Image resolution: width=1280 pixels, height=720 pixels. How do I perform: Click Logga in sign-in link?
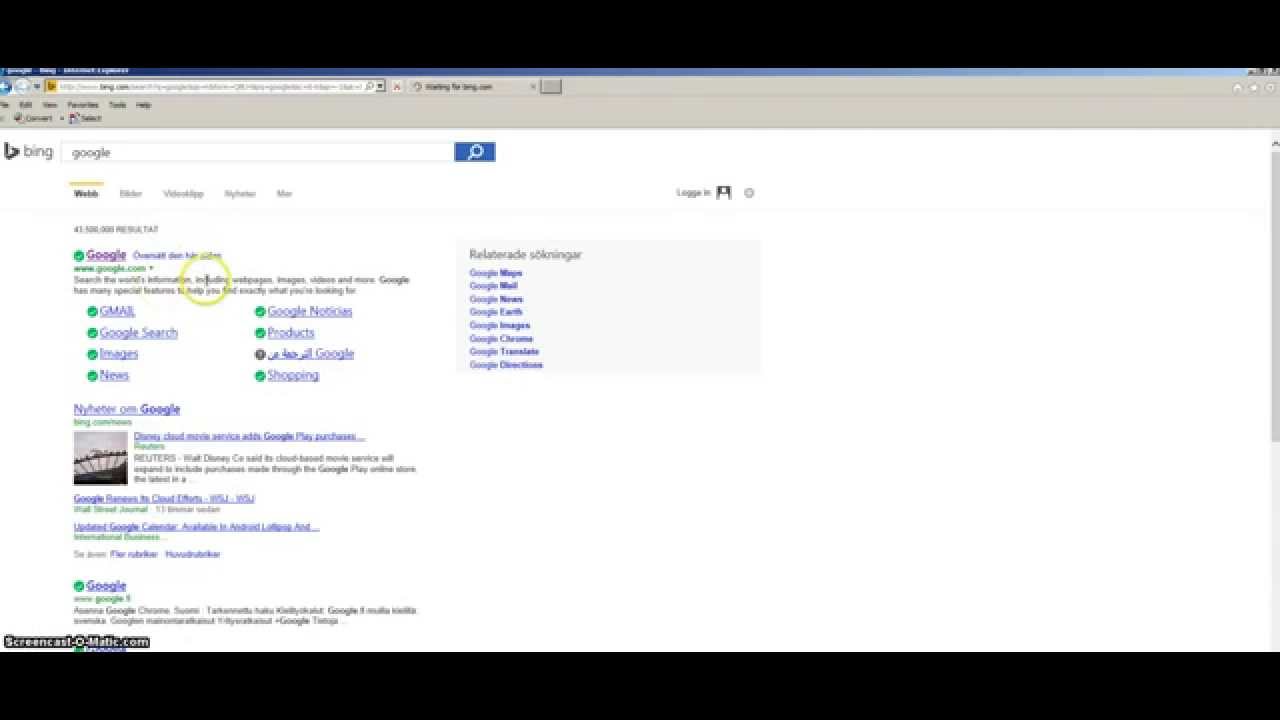(693, 193)
